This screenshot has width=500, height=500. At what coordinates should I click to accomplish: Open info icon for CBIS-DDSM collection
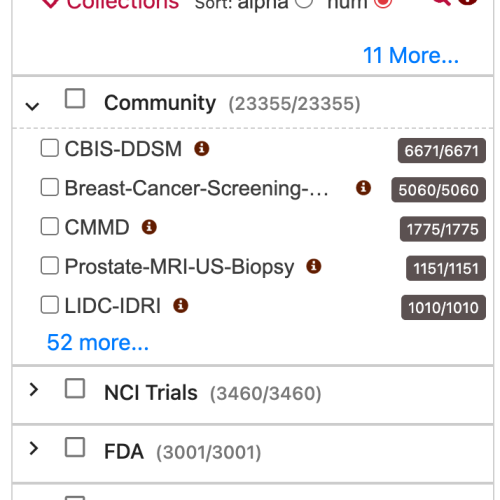202,148
